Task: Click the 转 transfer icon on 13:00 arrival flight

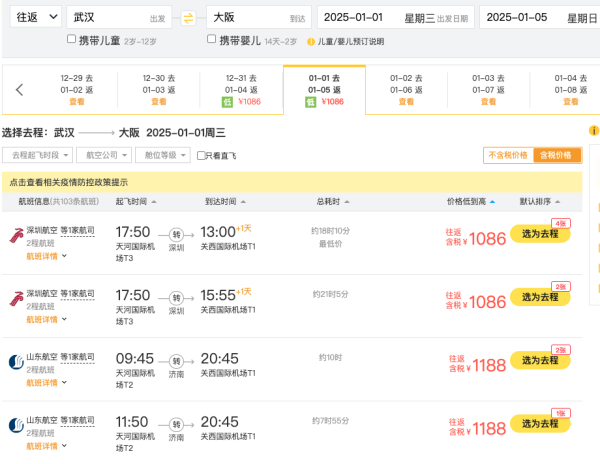Action: (176, 234)
